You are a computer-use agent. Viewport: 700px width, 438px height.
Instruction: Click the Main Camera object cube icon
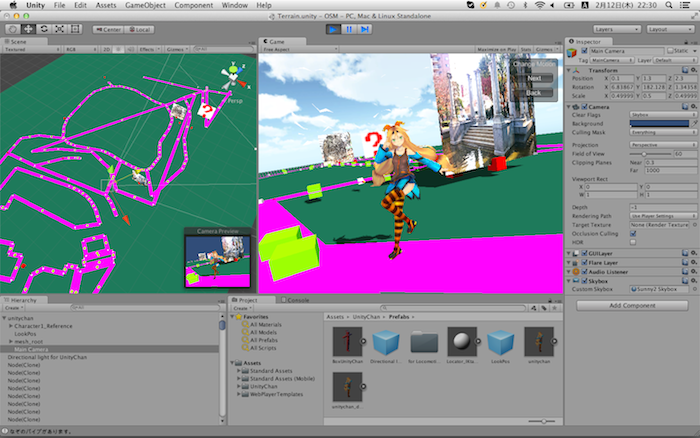click(x=572, y=53)
